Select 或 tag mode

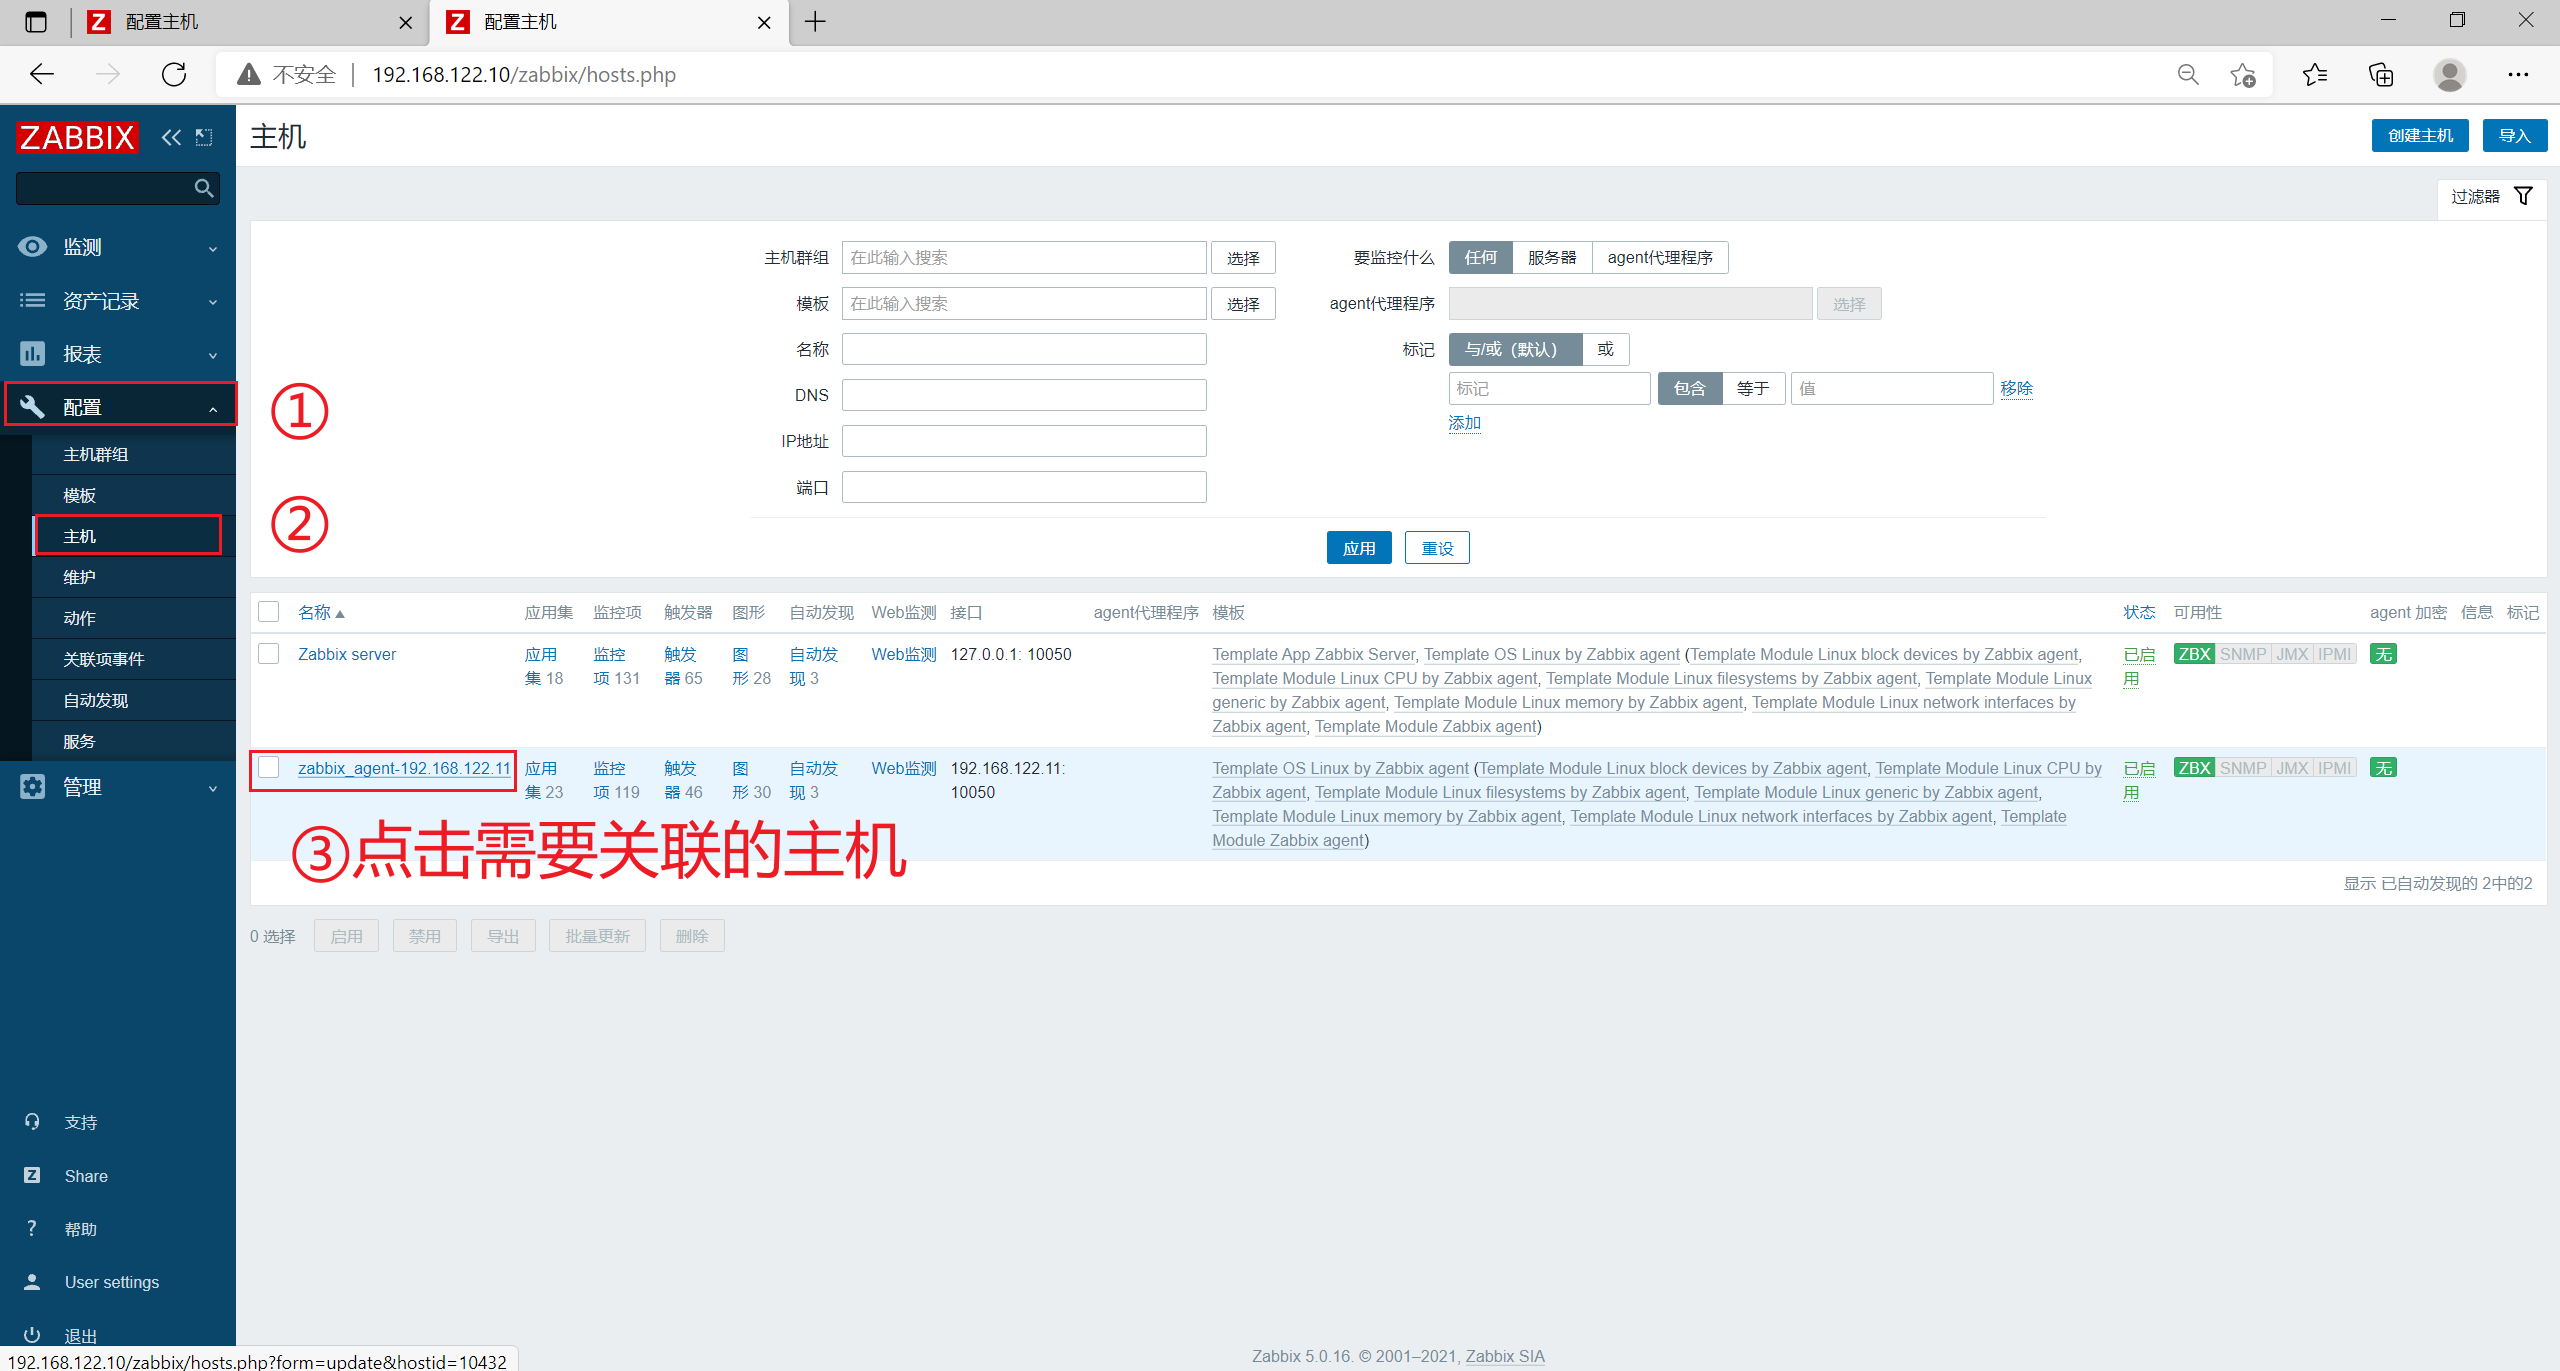(1605, 349)
